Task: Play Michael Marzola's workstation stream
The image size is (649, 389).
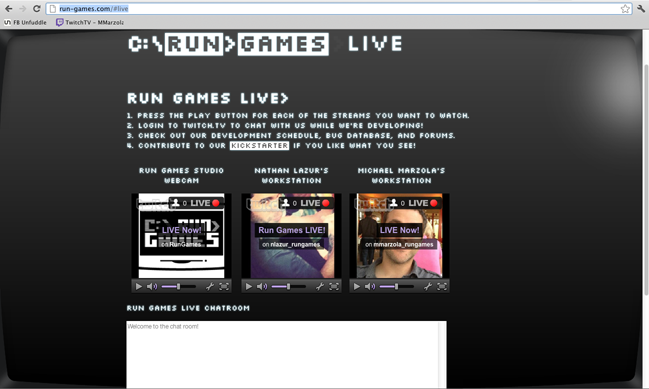Action: coord(357,286)
